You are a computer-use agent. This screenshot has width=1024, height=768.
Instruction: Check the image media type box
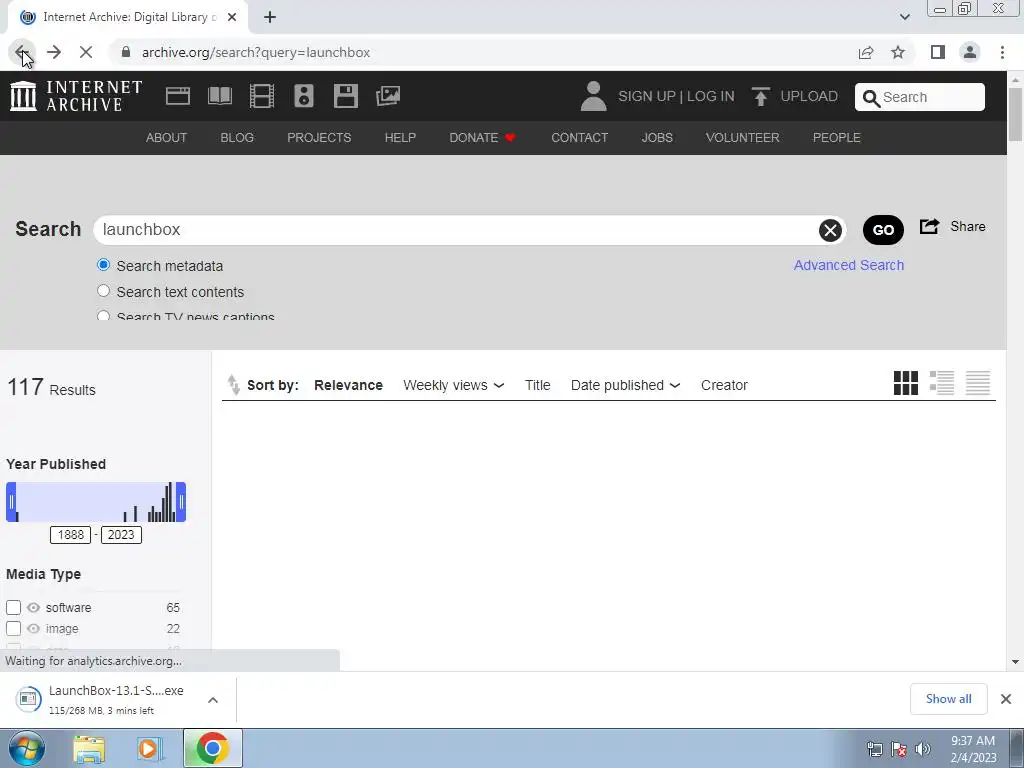[x=13, y=628]
